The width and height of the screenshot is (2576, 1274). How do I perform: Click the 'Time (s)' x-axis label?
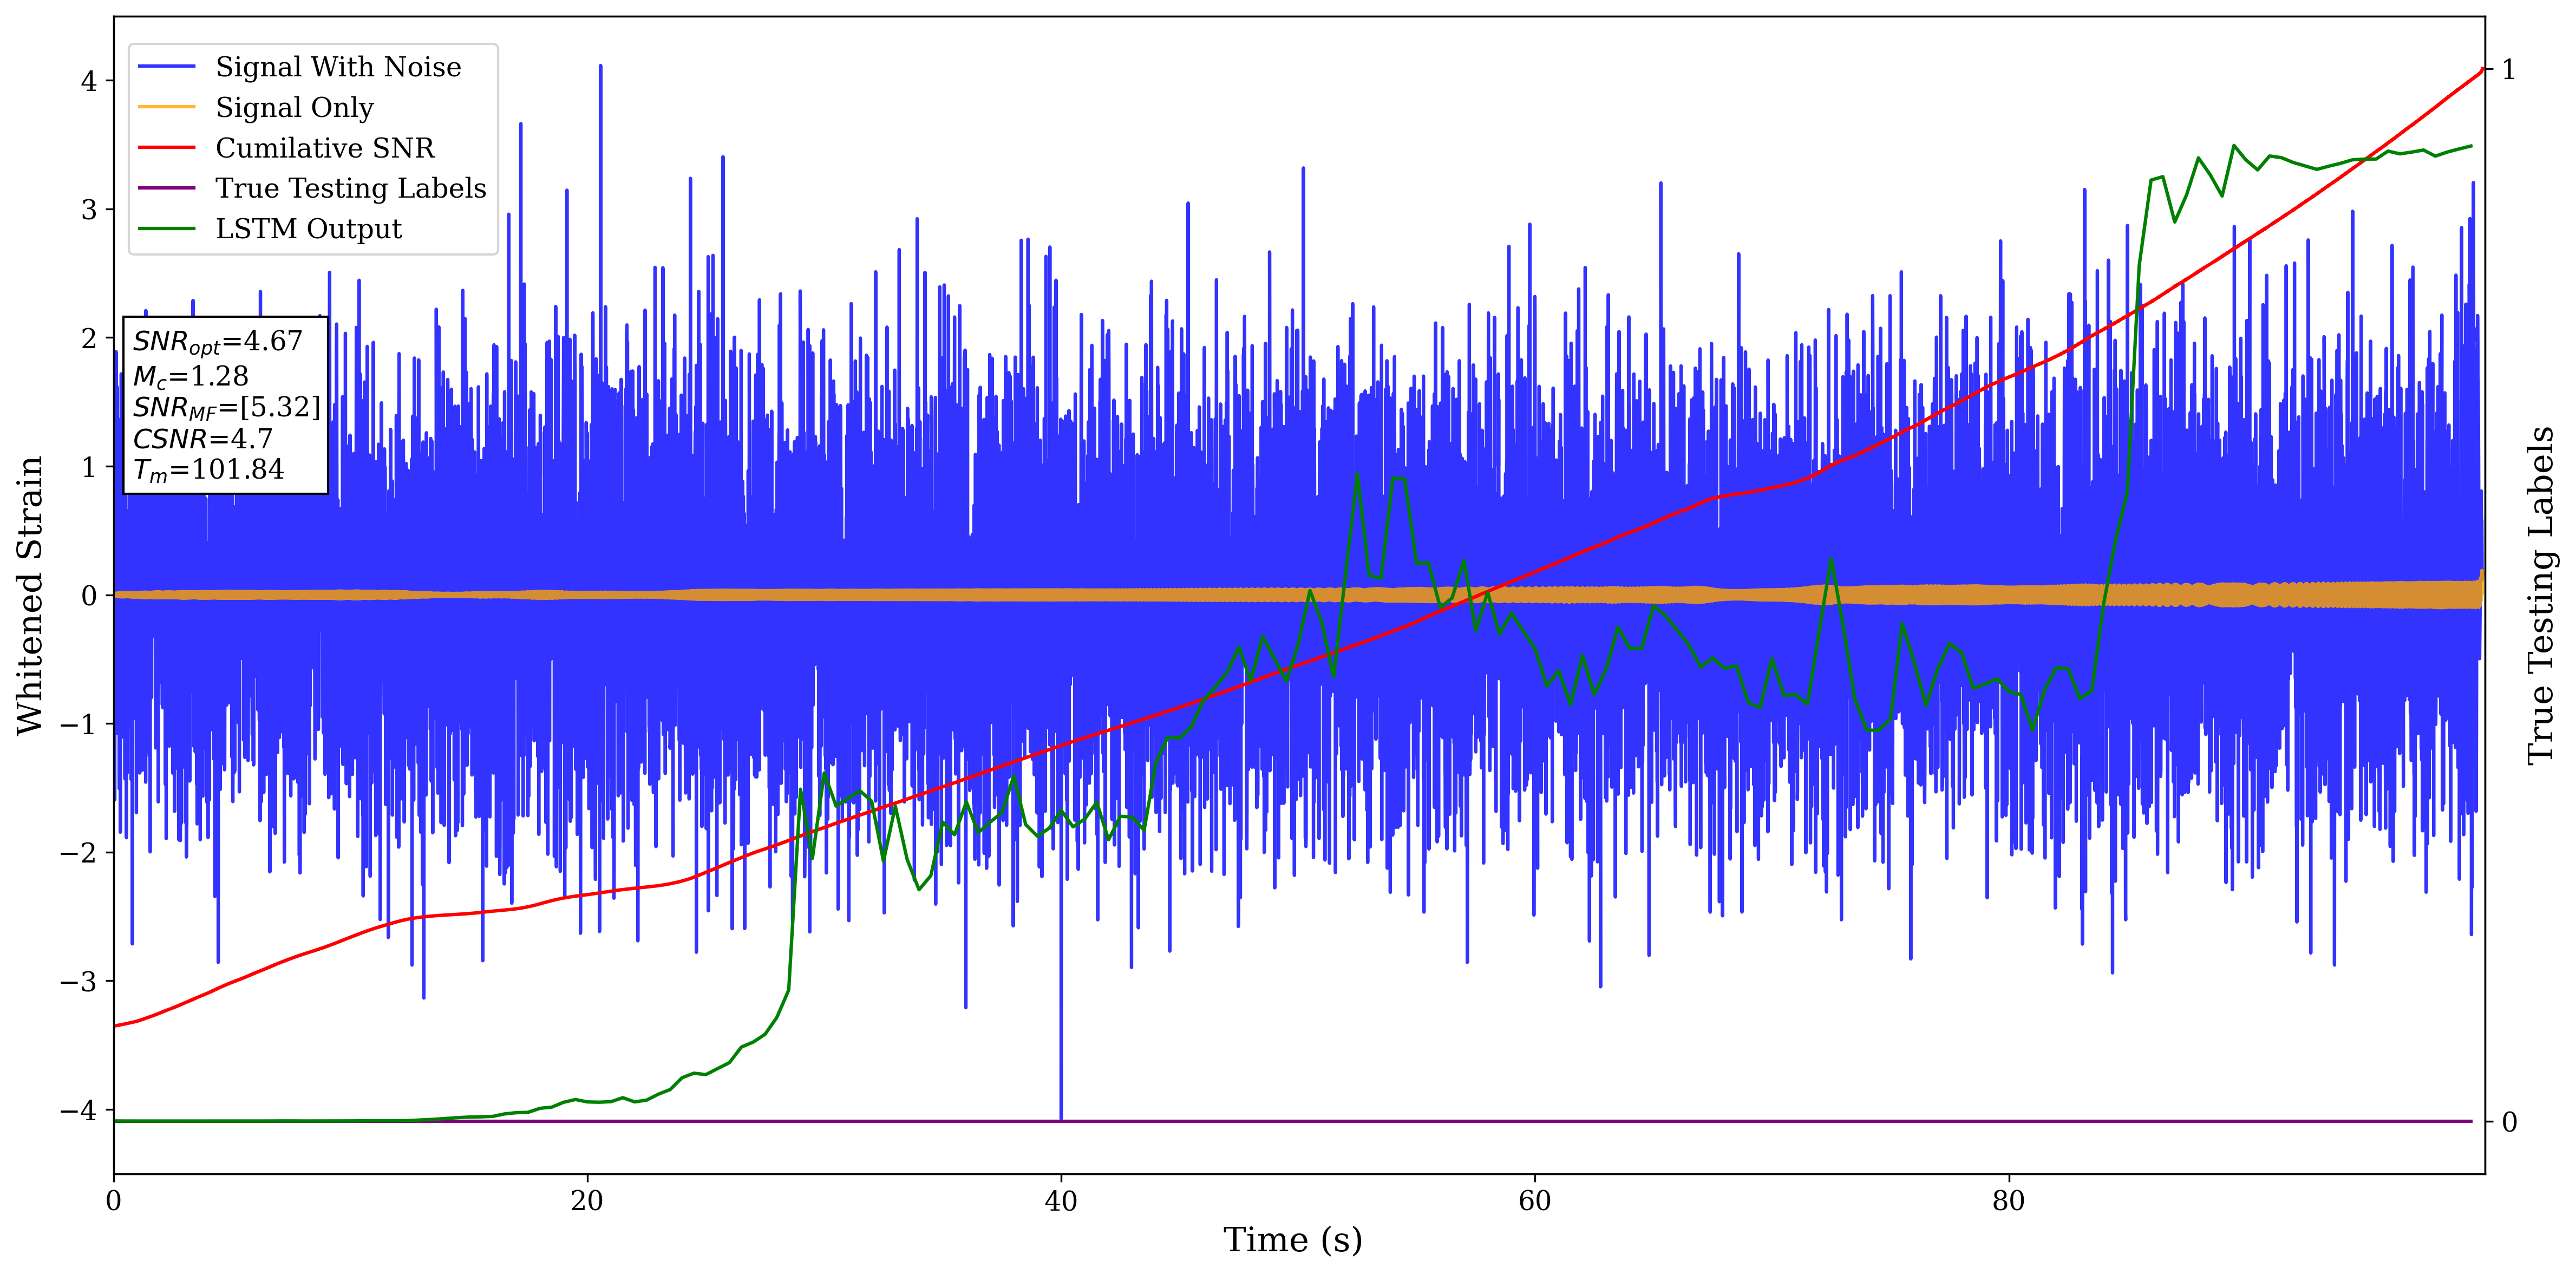point(1292,1240)
